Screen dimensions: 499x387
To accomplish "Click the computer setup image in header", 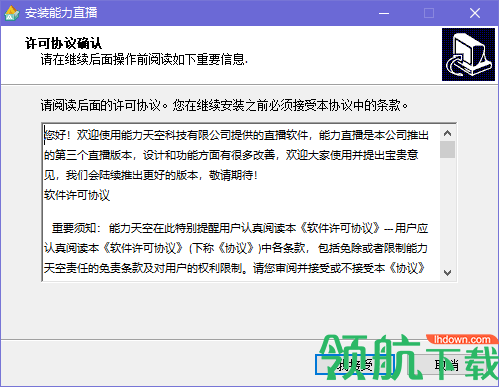I will [468, 54].
